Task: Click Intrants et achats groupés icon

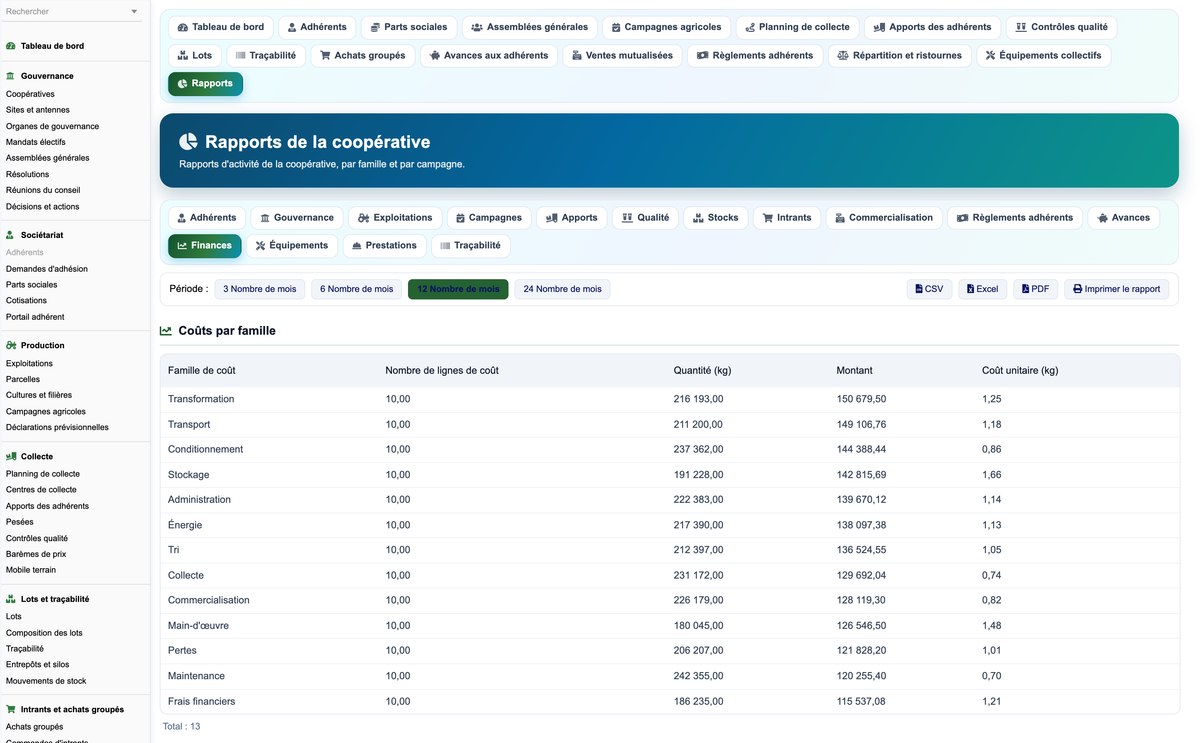Action: point(11,709)
